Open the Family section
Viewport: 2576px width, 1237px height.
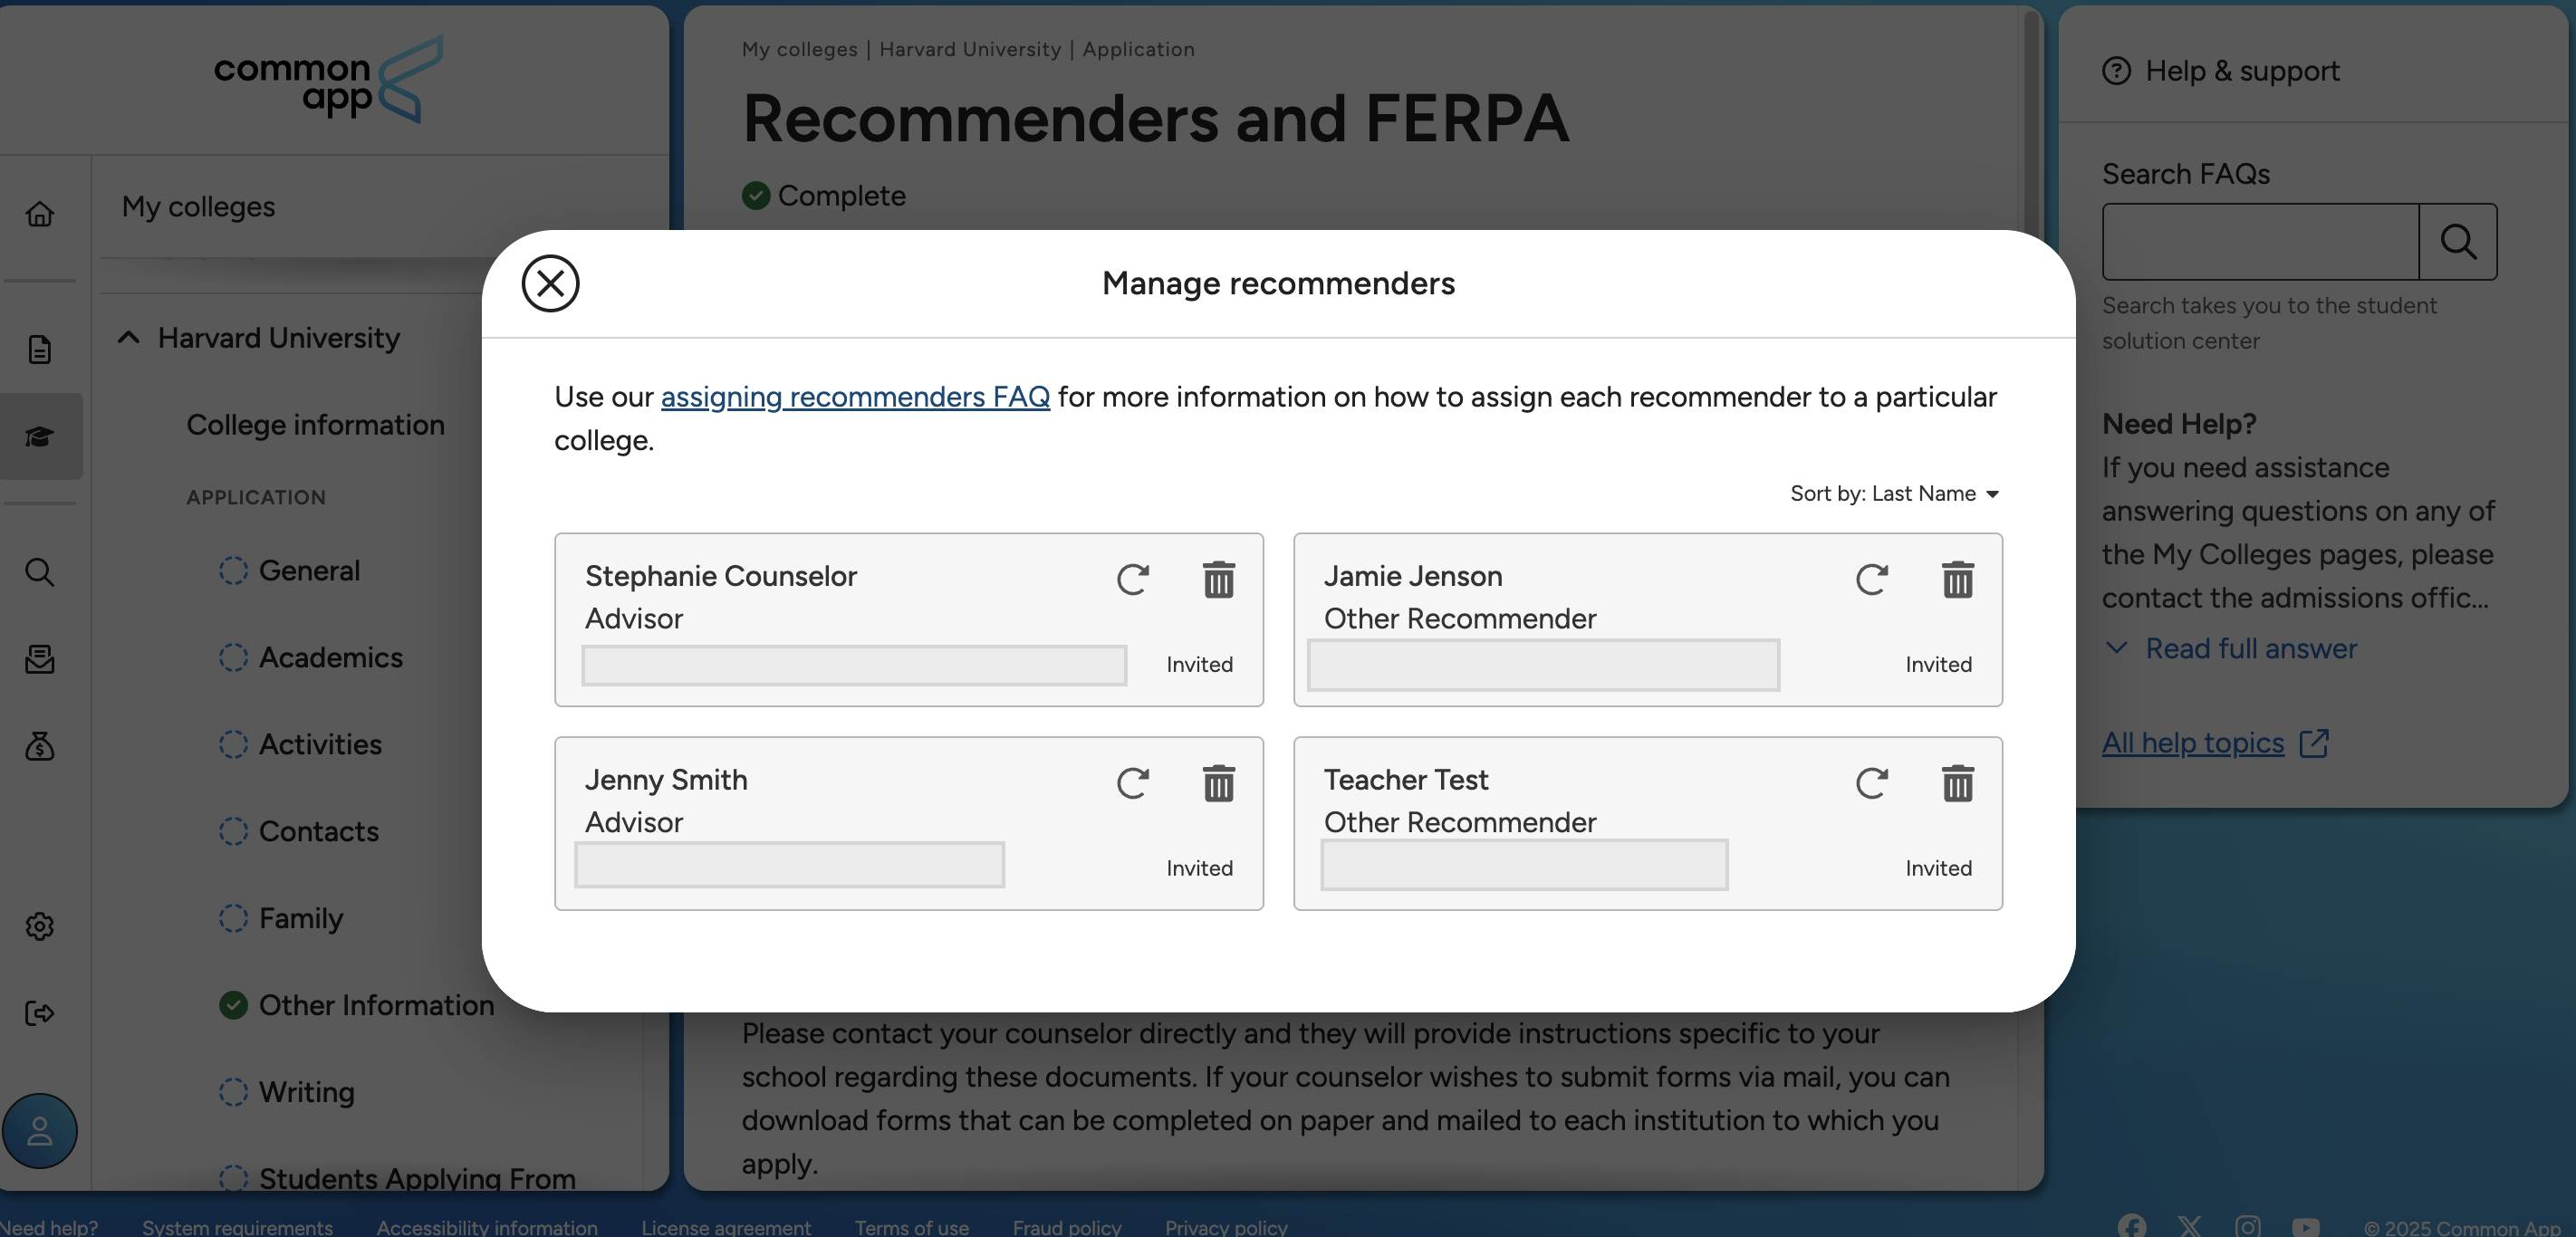pos(300,918)
